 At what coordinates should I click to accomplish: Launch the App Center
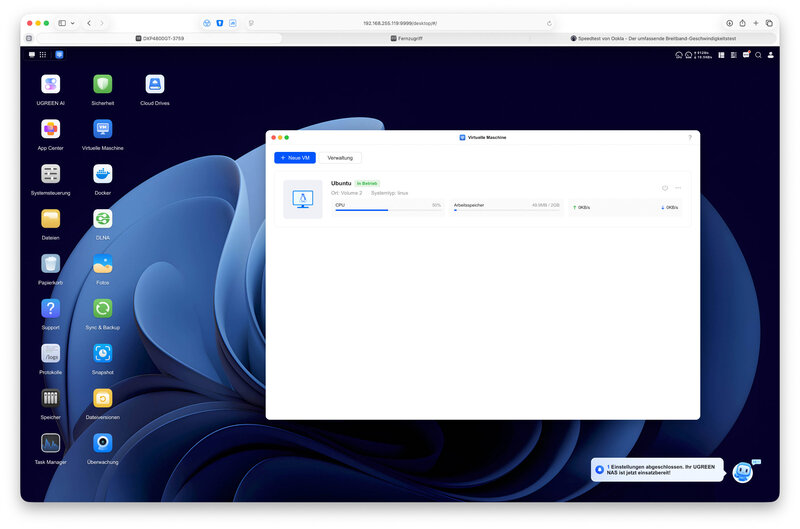tap(51, 129)
